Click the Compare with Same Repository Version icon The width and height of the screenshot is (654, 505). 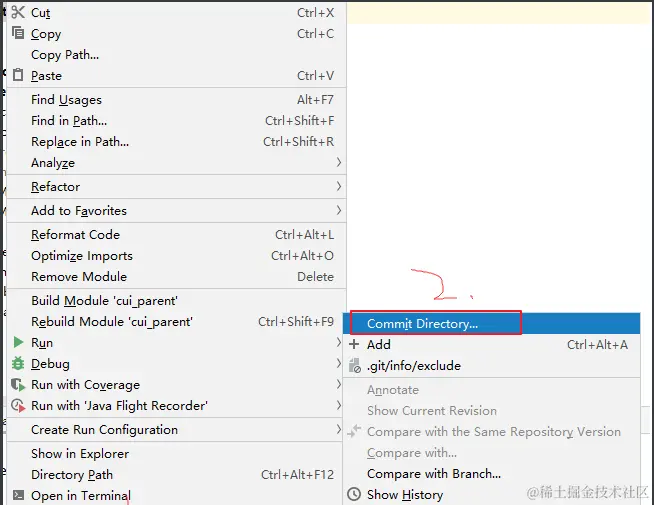coord(354,431)
